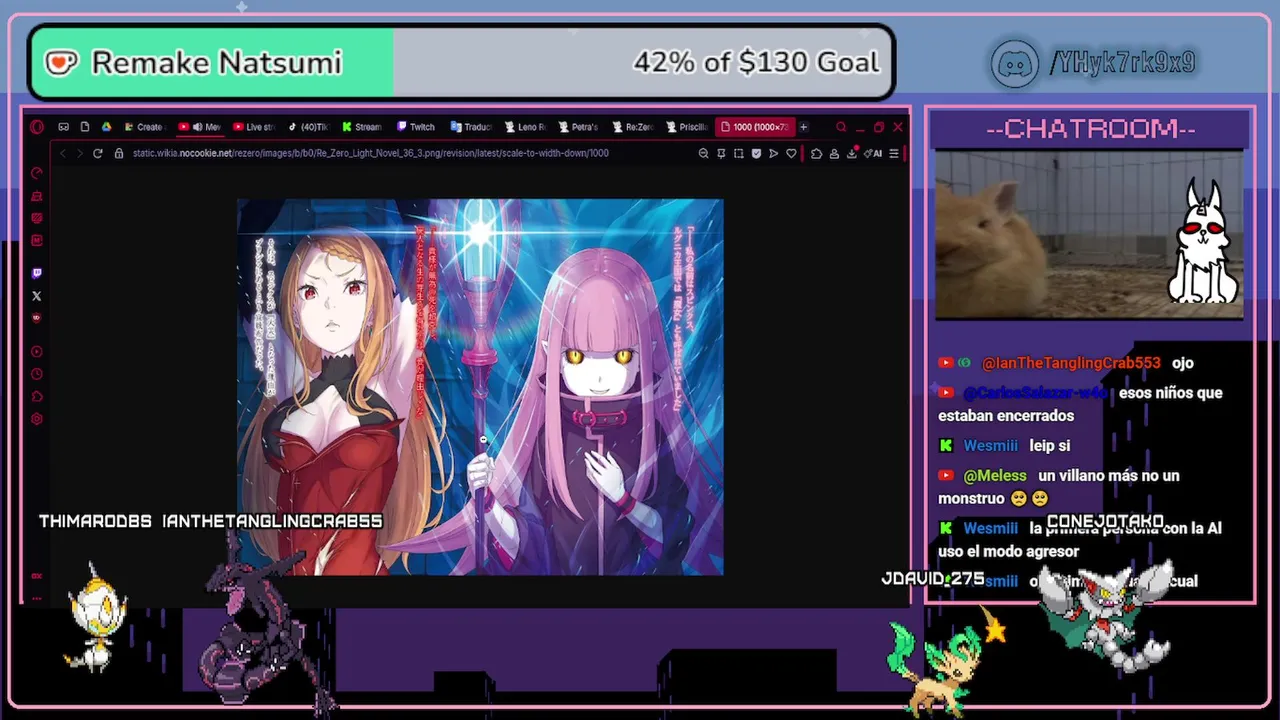The width and height of the screenshot is (1280, 720).
Task: Click the '--CHATROOM--' header
Action: (1090, 129)
